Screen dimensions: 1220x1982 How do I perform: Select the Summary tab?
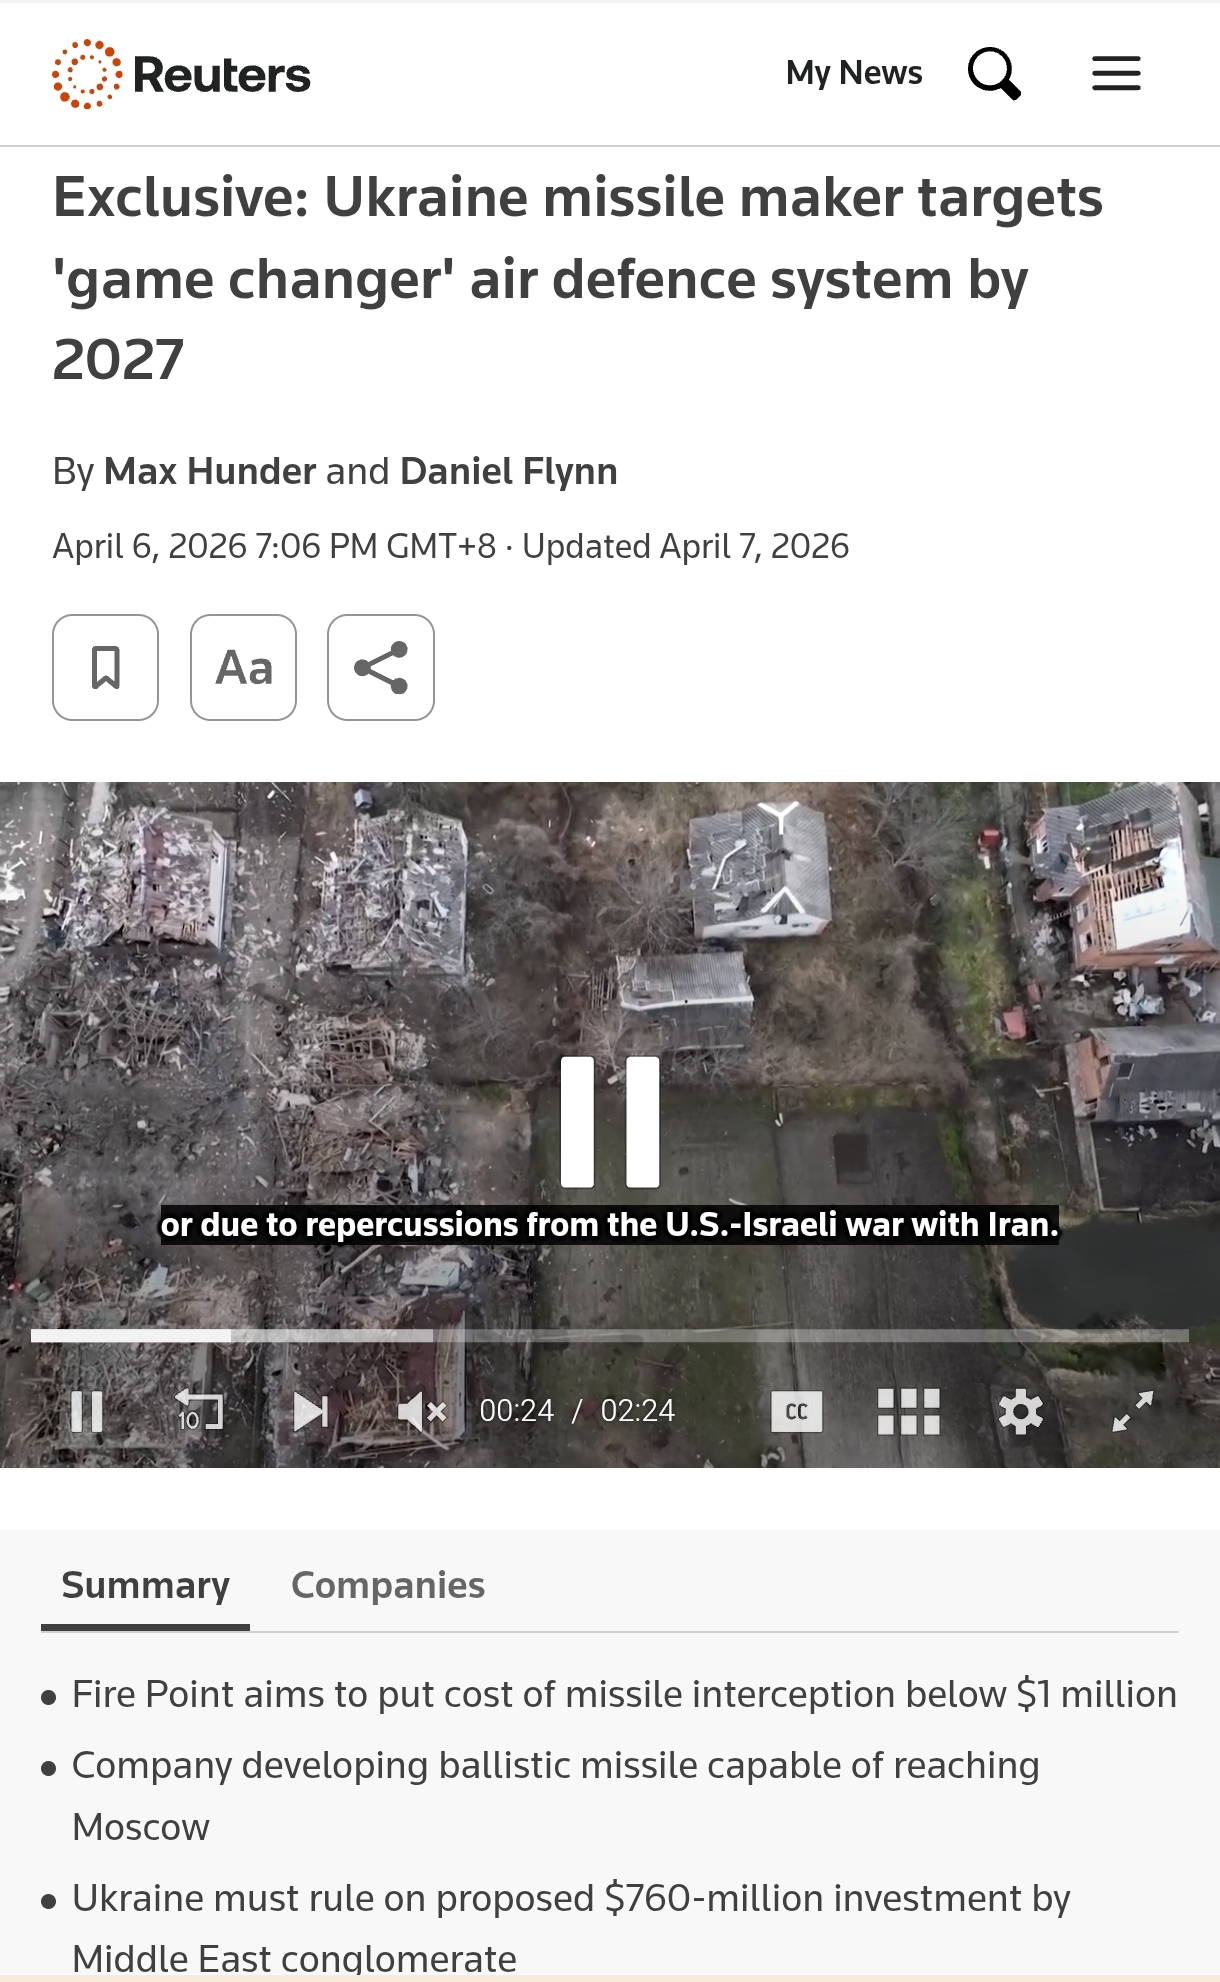pos(145,1586)
